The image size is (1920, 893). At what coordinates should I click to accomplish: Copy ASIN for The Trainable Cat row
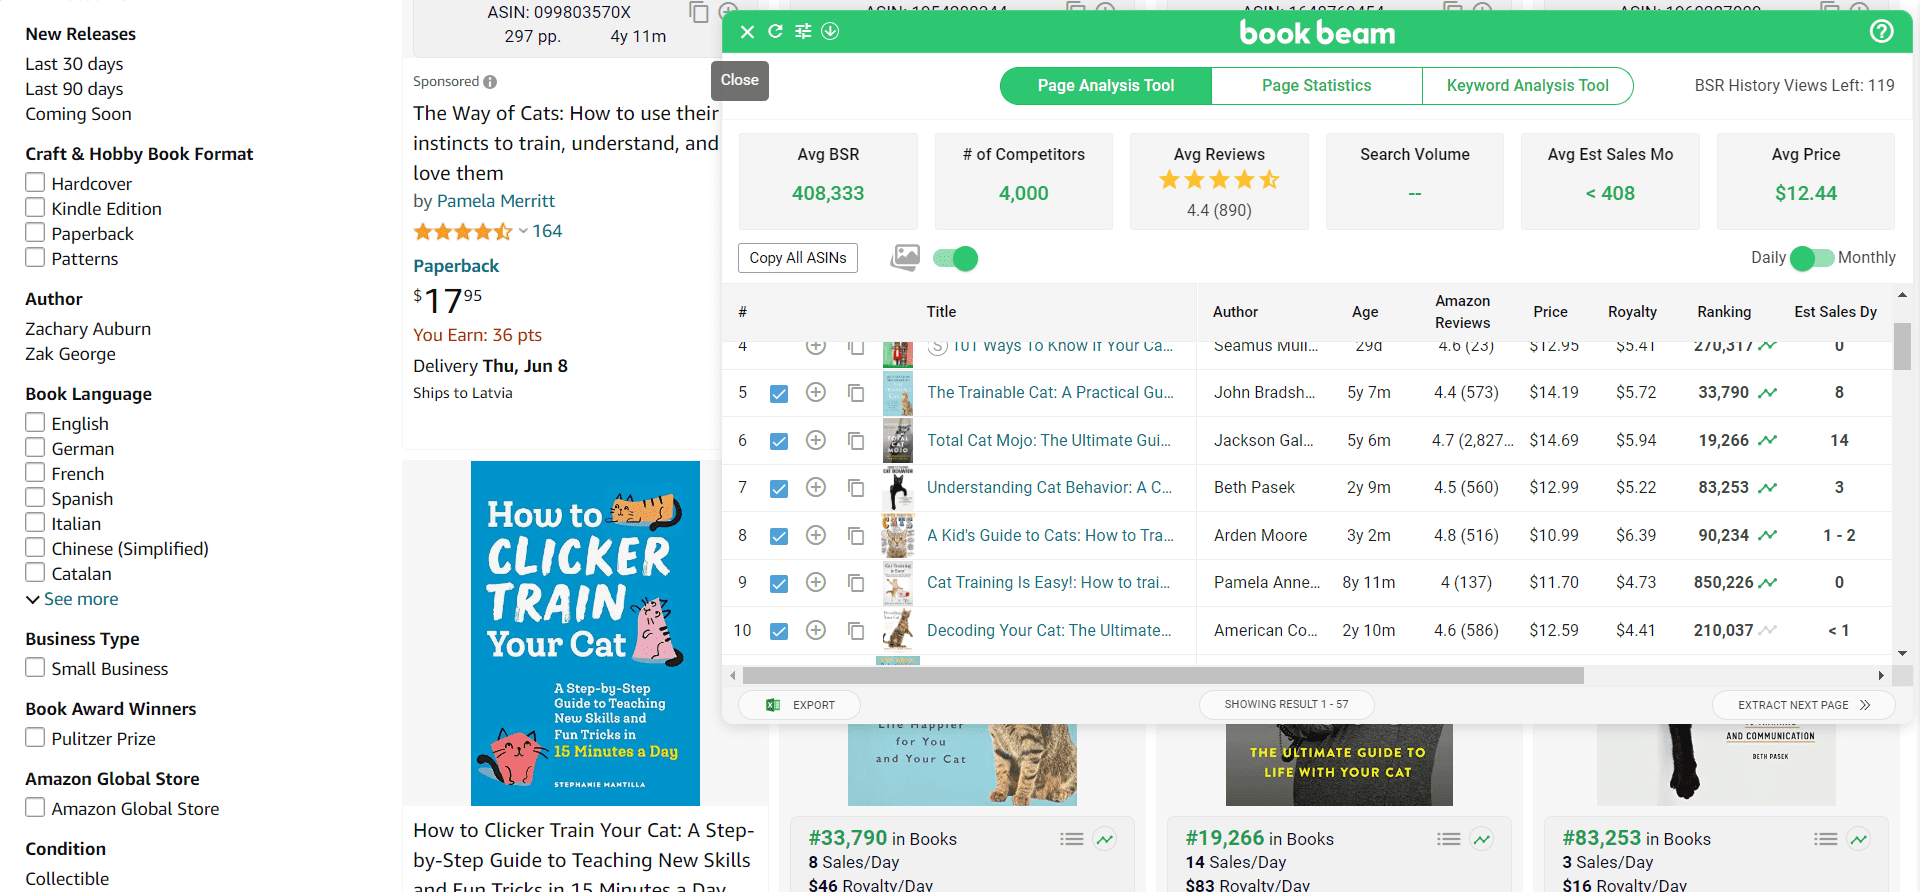click(x=856, y=393)
